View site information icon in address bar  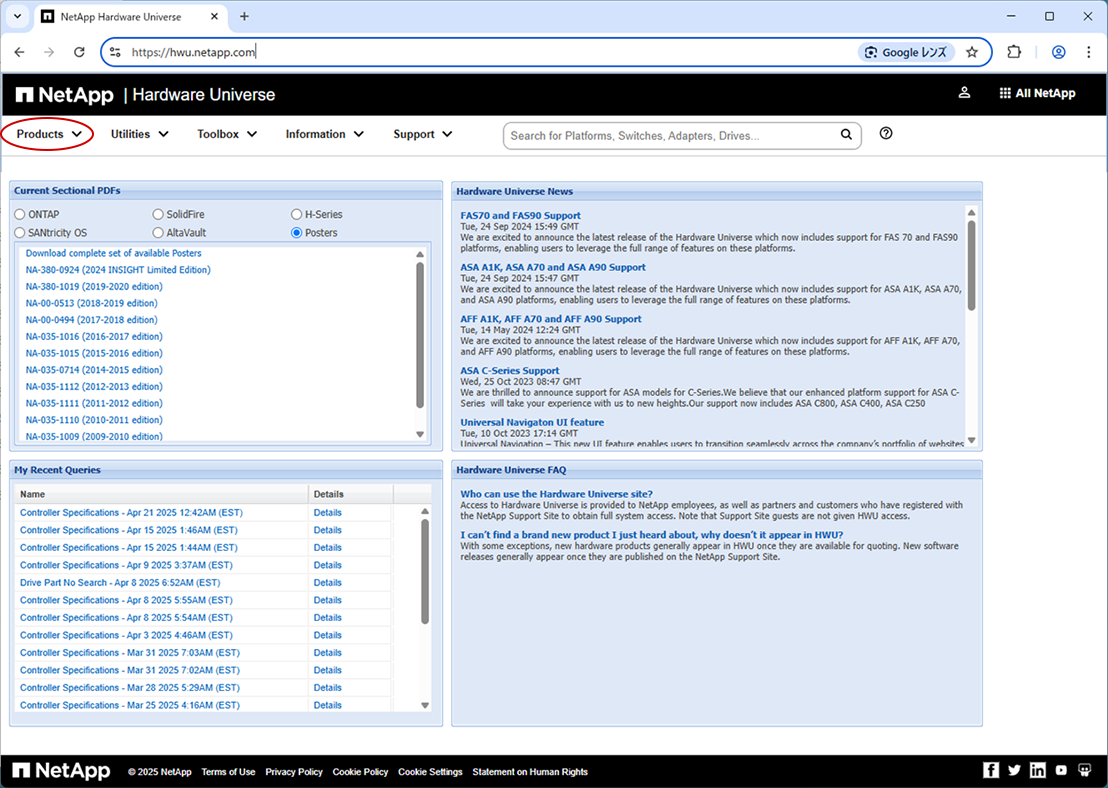(x=115, y=52)
